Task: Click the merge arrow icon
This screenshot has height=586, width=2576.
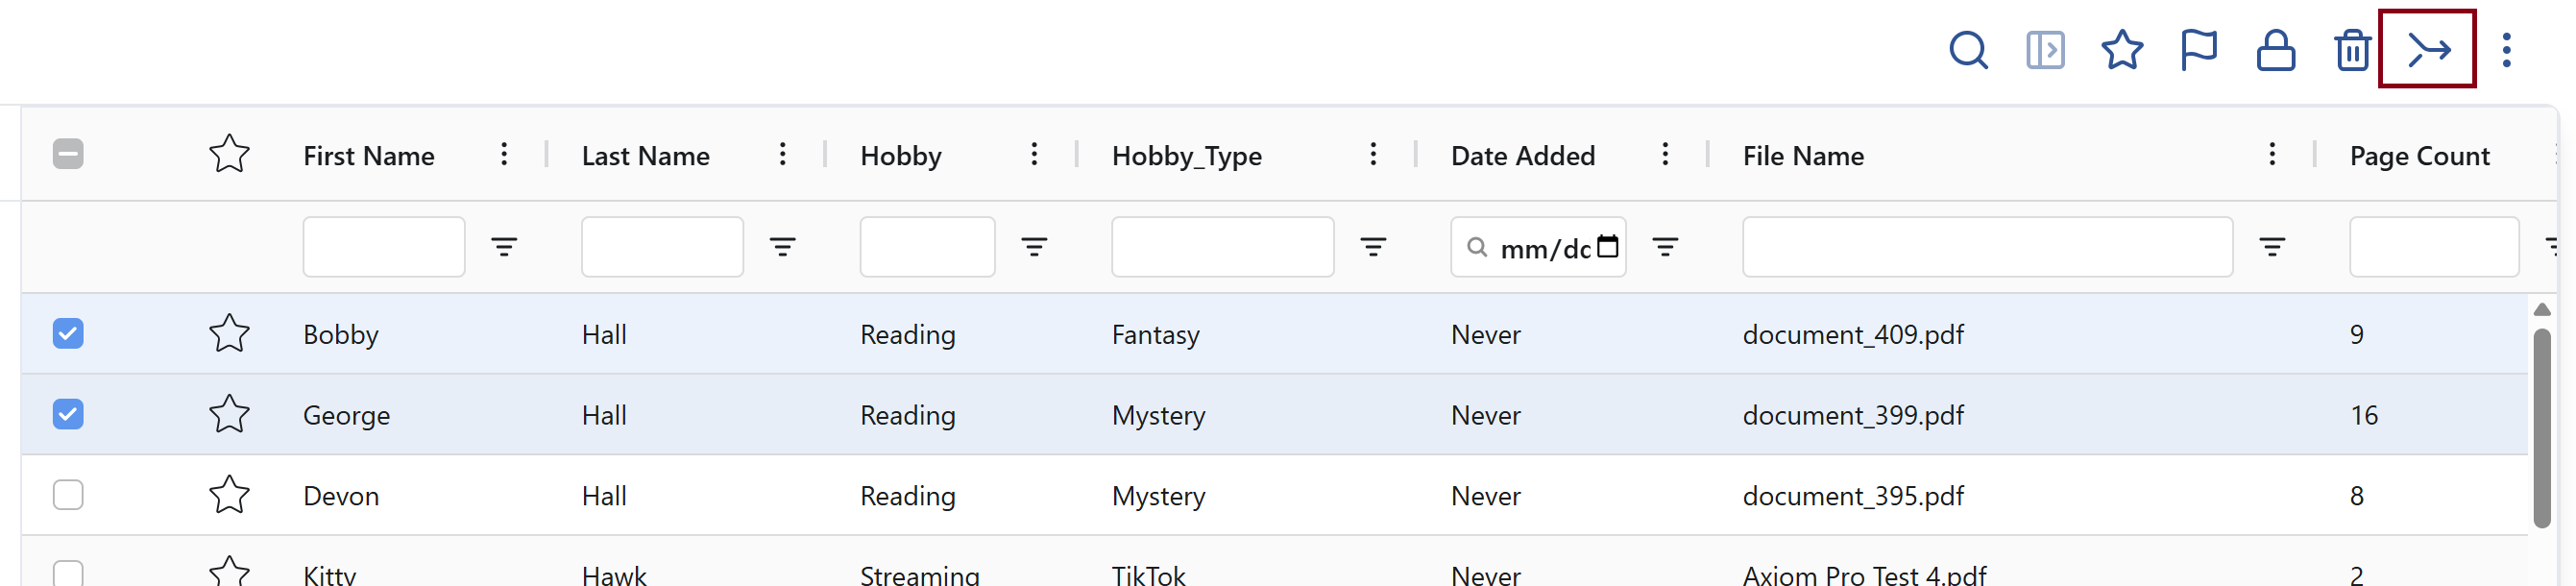Action: click(x=2428, y=49)
